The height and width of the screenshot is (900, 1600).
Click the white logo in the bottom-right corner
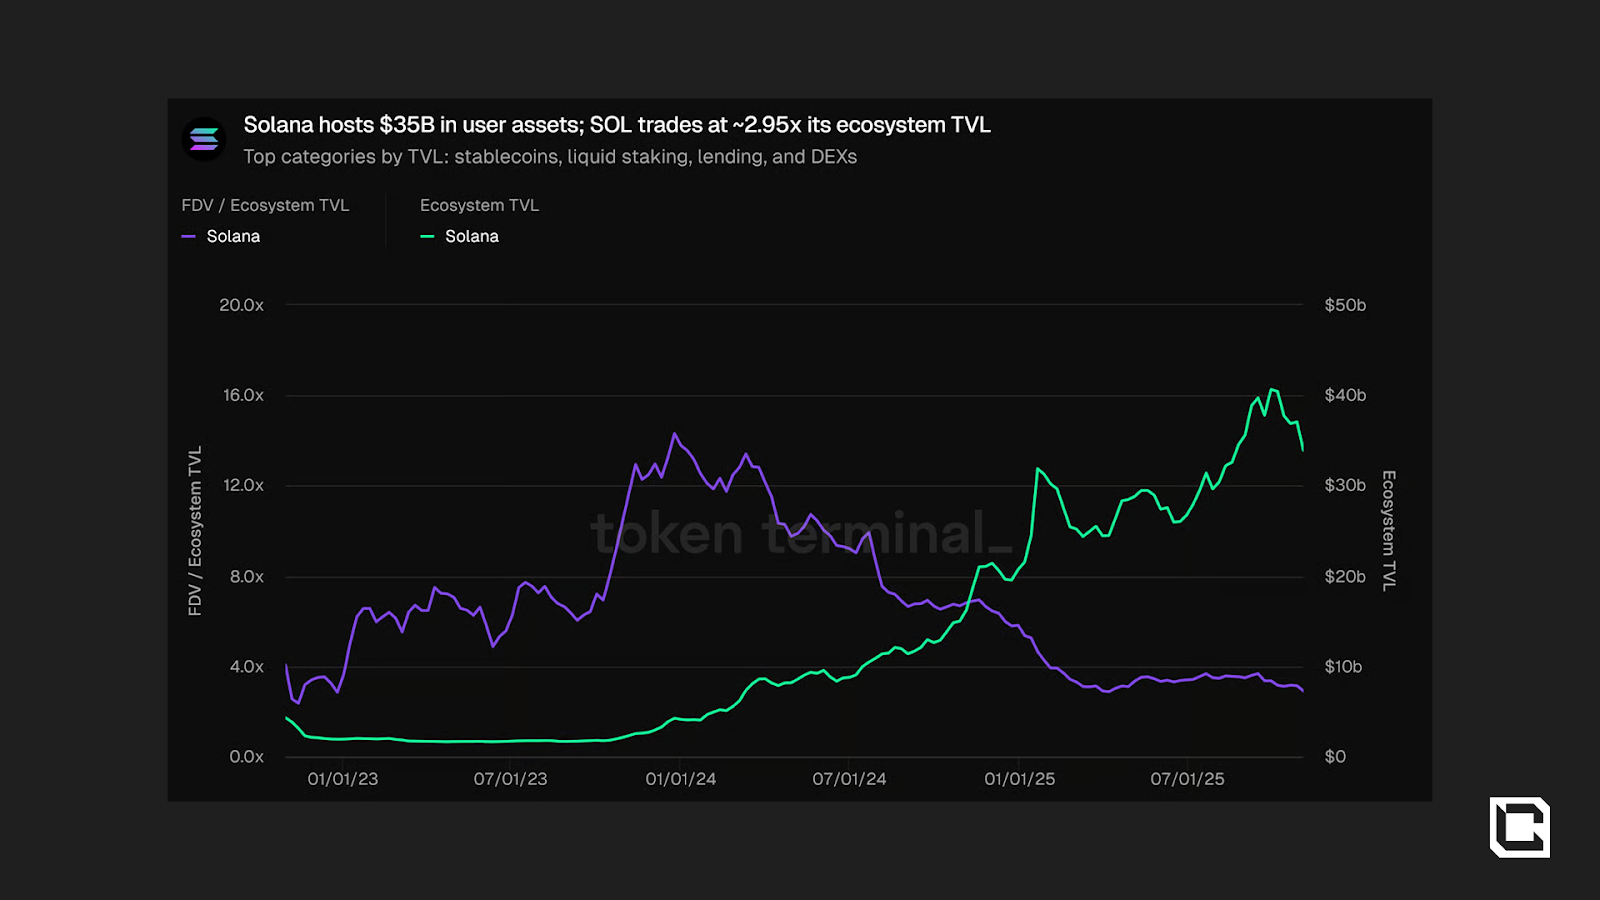pyautogui.click(x=1519, y=827)
